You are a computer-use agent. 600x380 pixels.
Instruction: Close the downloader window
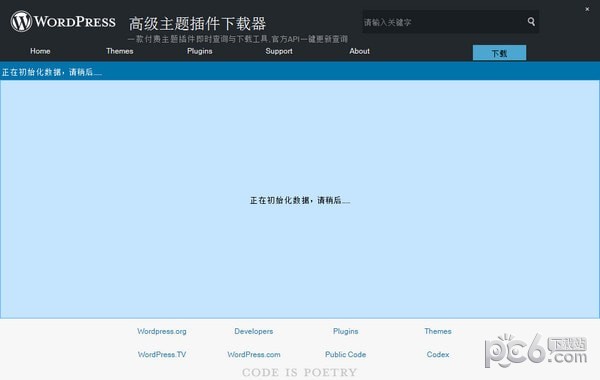click(587, 9)
